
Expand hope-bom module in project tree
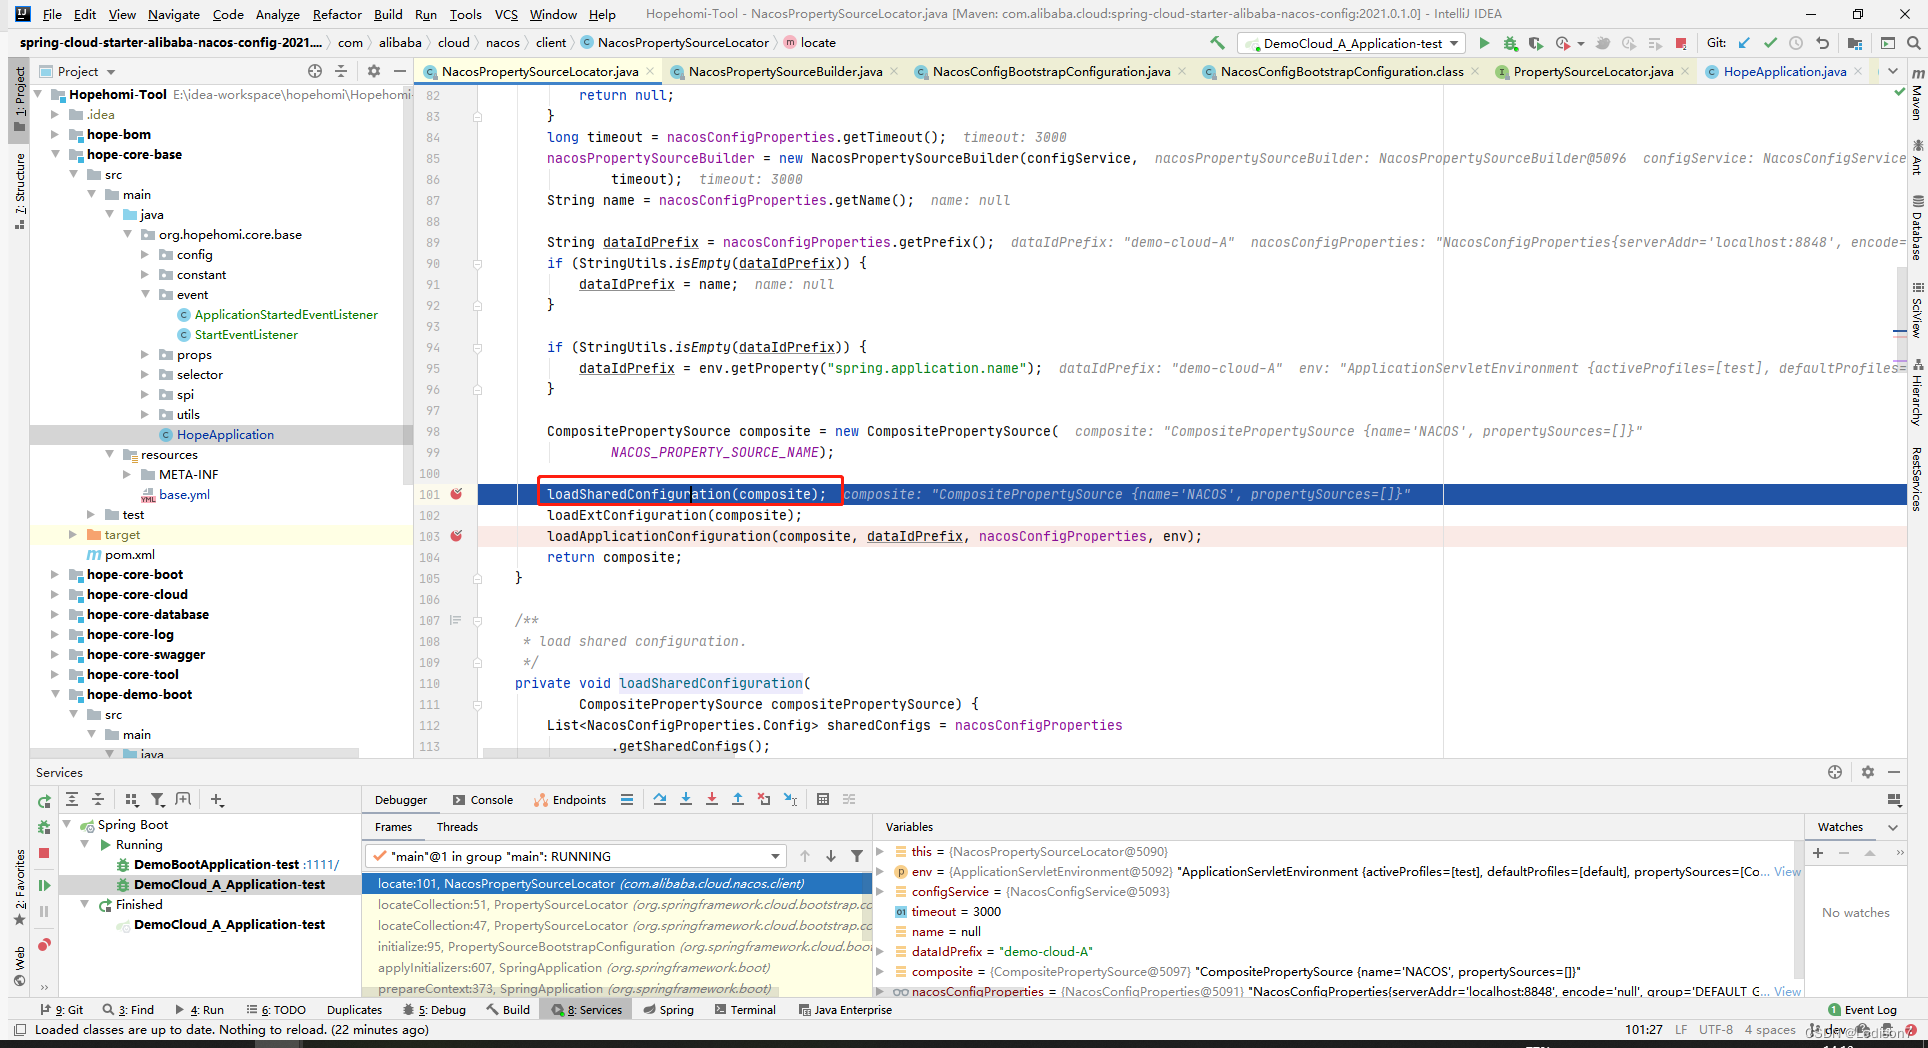55,135
